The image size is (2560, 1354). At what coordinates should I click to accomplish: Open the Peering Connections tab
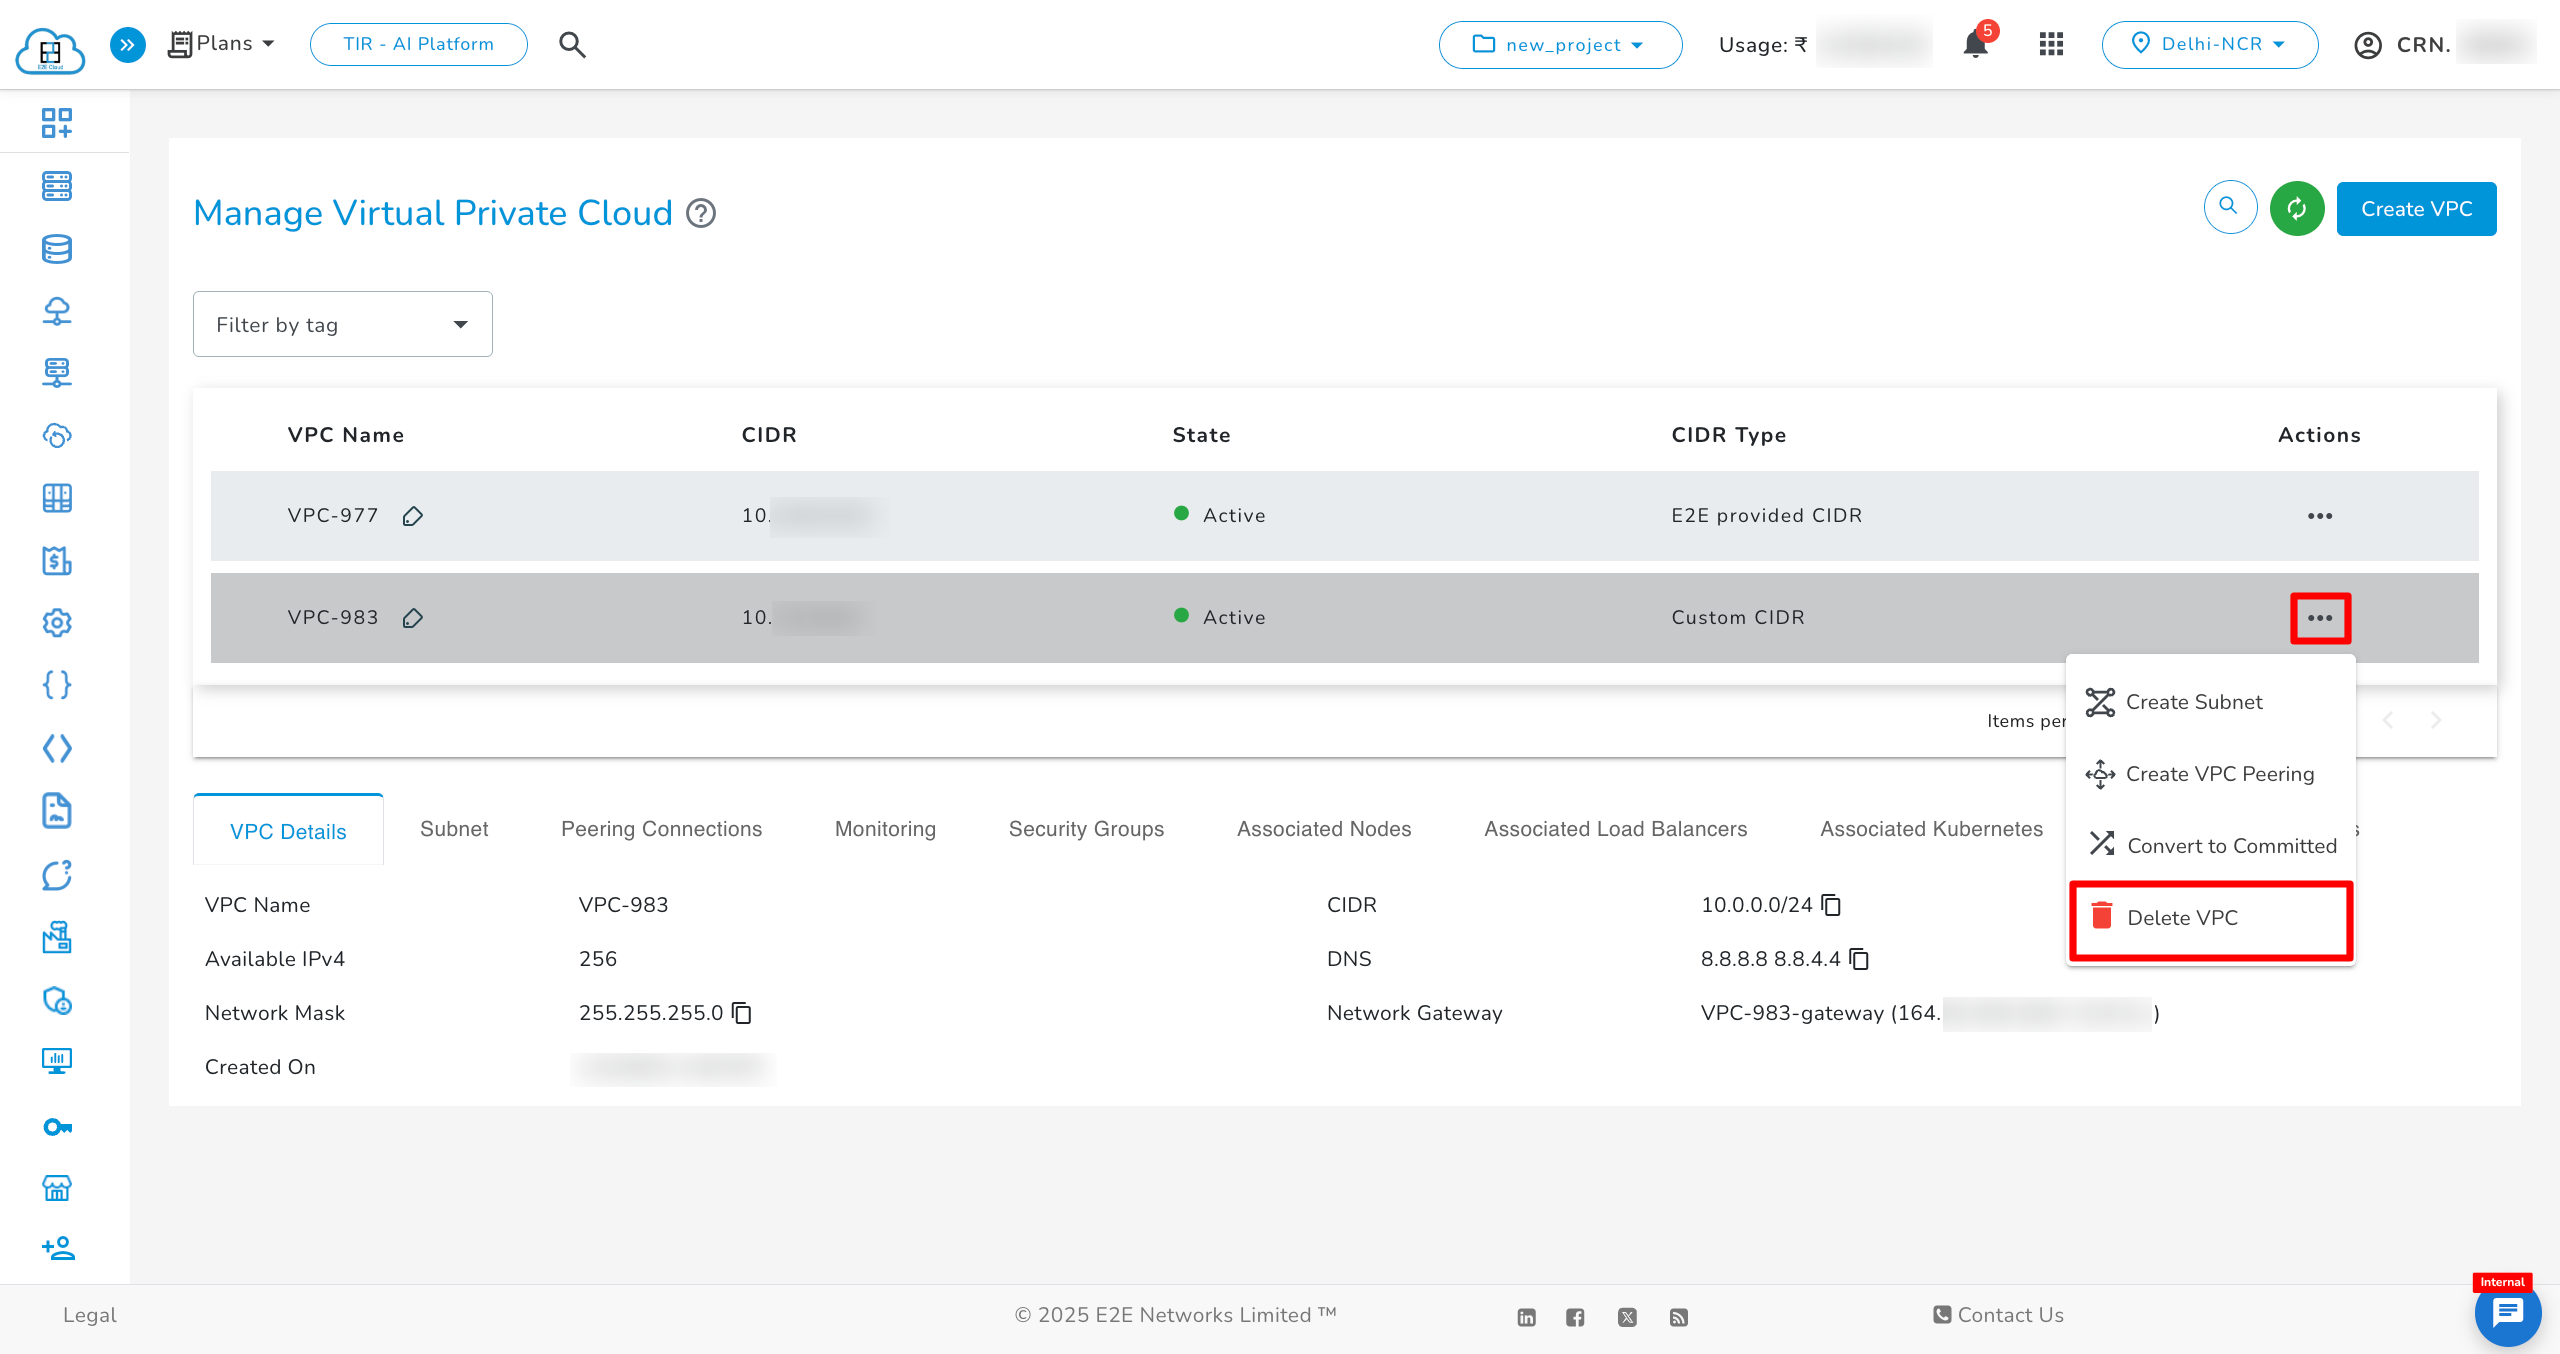tap(661, 829)
